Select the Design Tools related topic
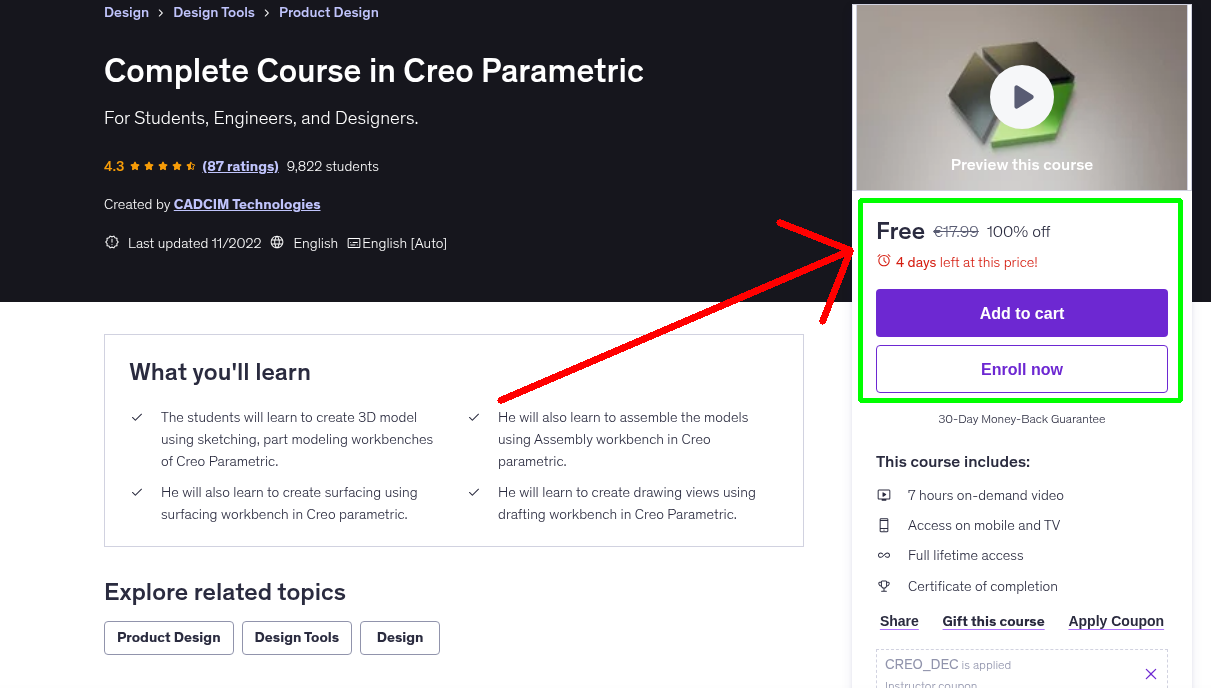This screenshot has height=688, width=1211. click(x=296, y=637)
